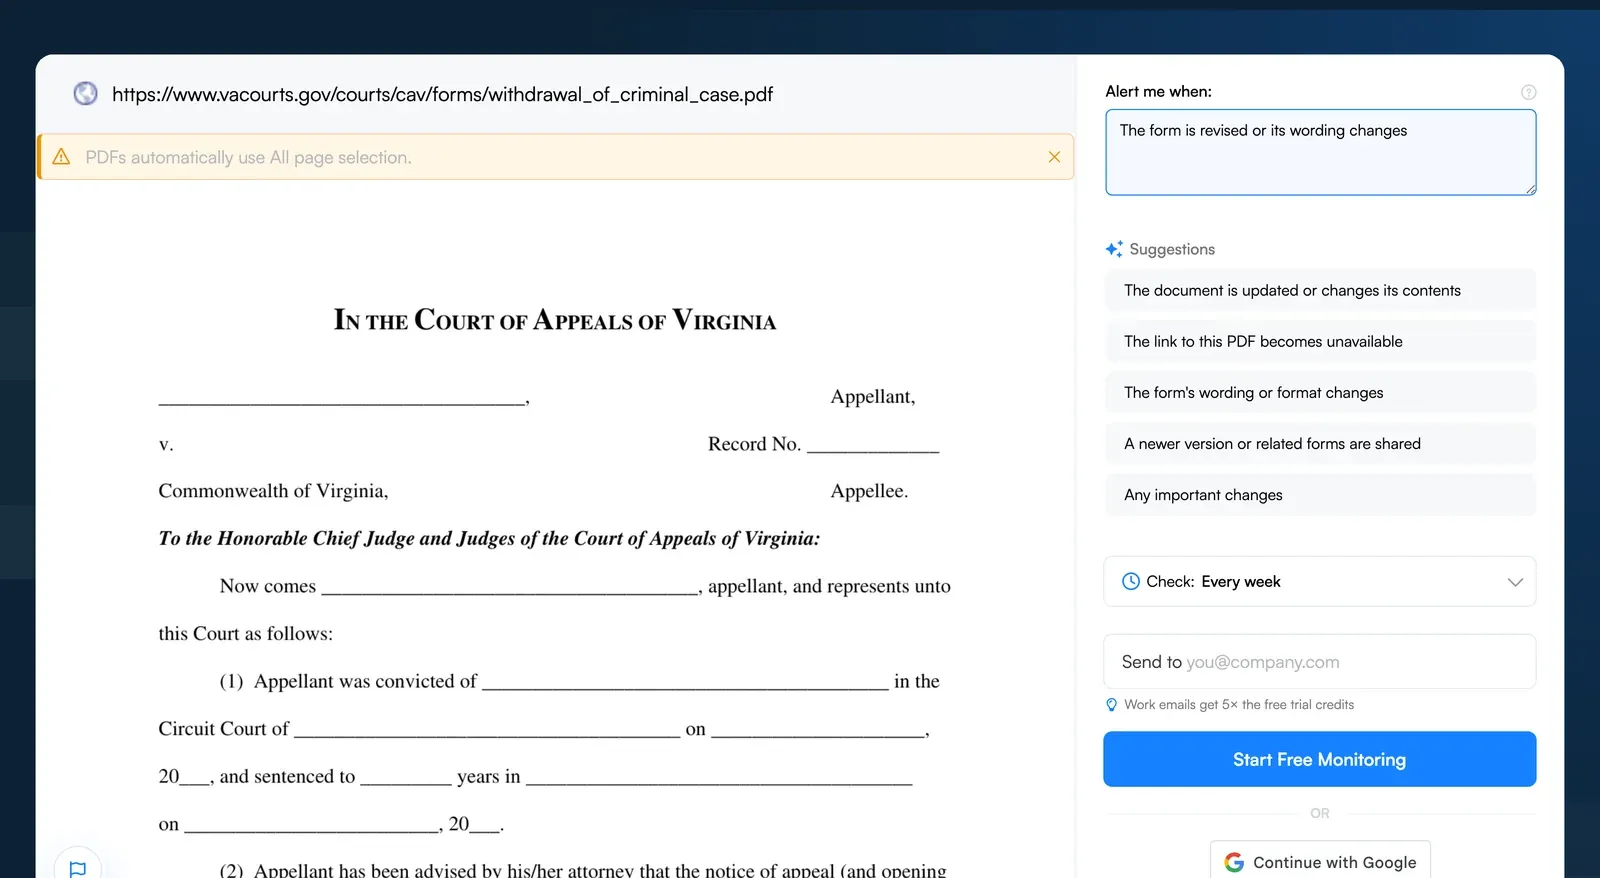Click the PDF URL text in the address bar
The width and height of the screenshot is (1600, 878).
[x=442, y=94]
